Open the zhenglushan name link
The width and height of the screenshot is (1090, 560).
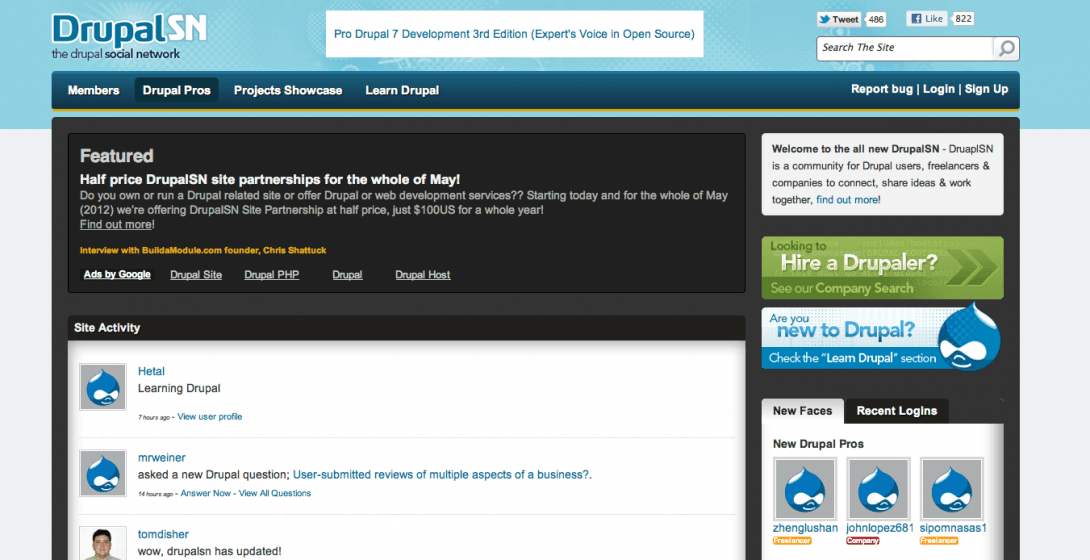coord(805,528)
